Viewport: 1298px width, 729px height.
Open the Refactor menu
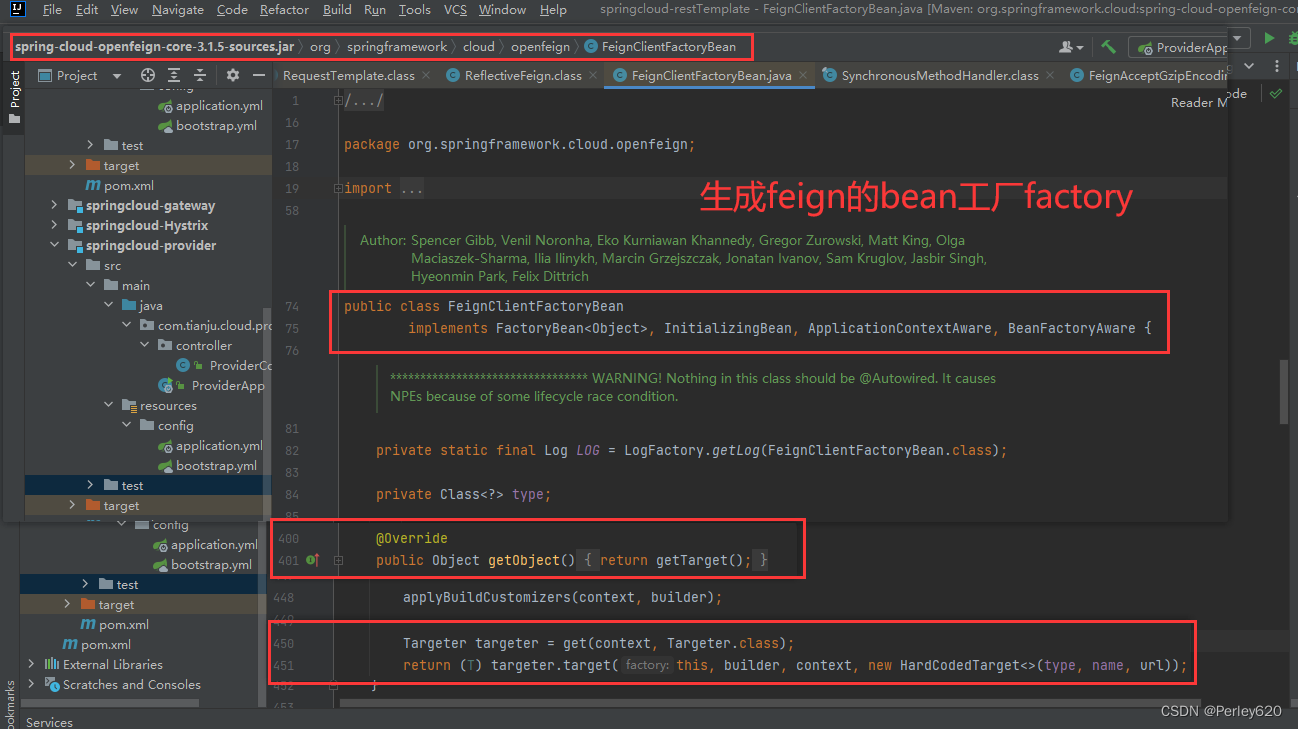[284, 10]
